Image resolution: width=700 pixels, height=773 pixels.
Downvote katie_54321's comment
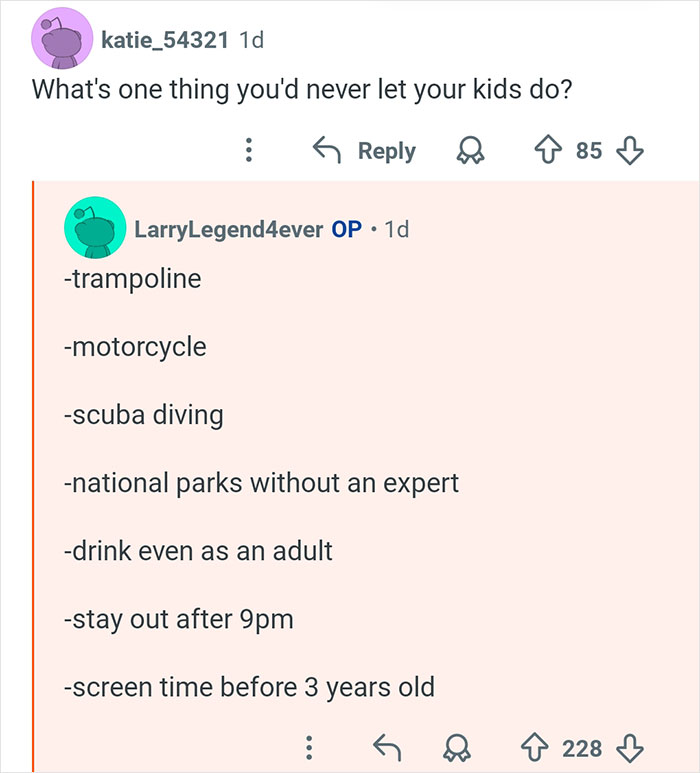pos(629,151)
